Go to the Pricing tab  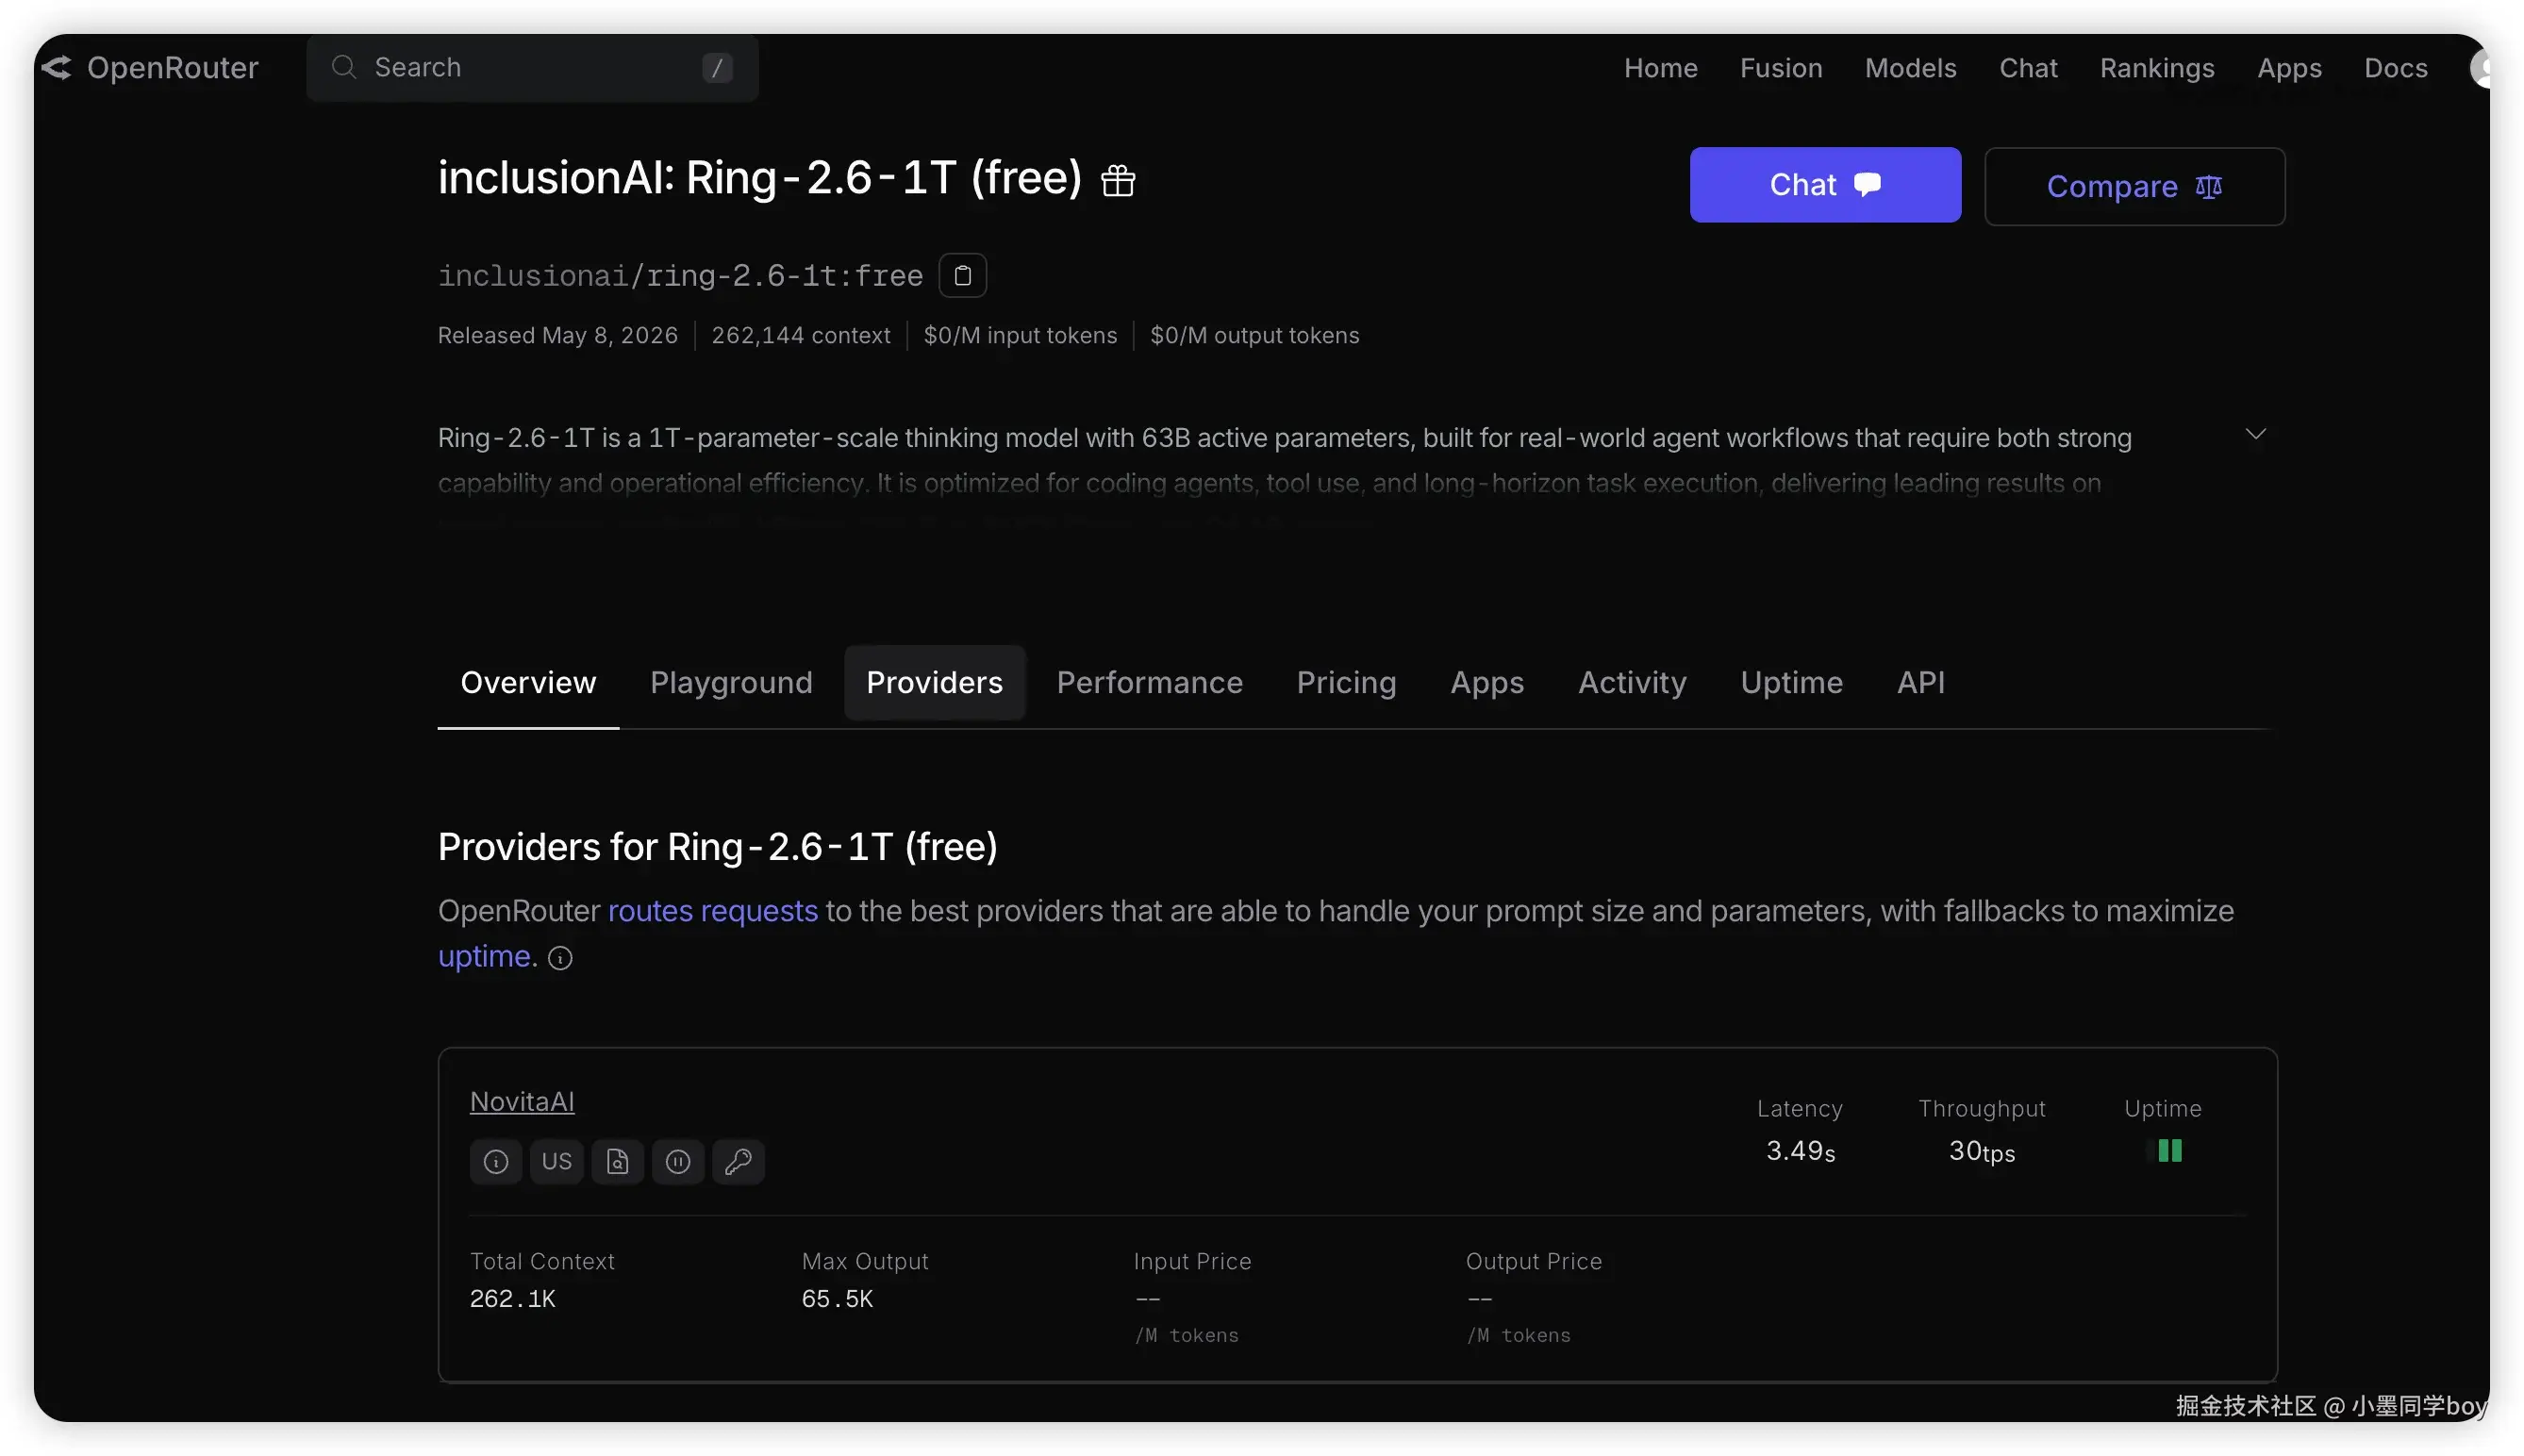[x=1346, y=683]
